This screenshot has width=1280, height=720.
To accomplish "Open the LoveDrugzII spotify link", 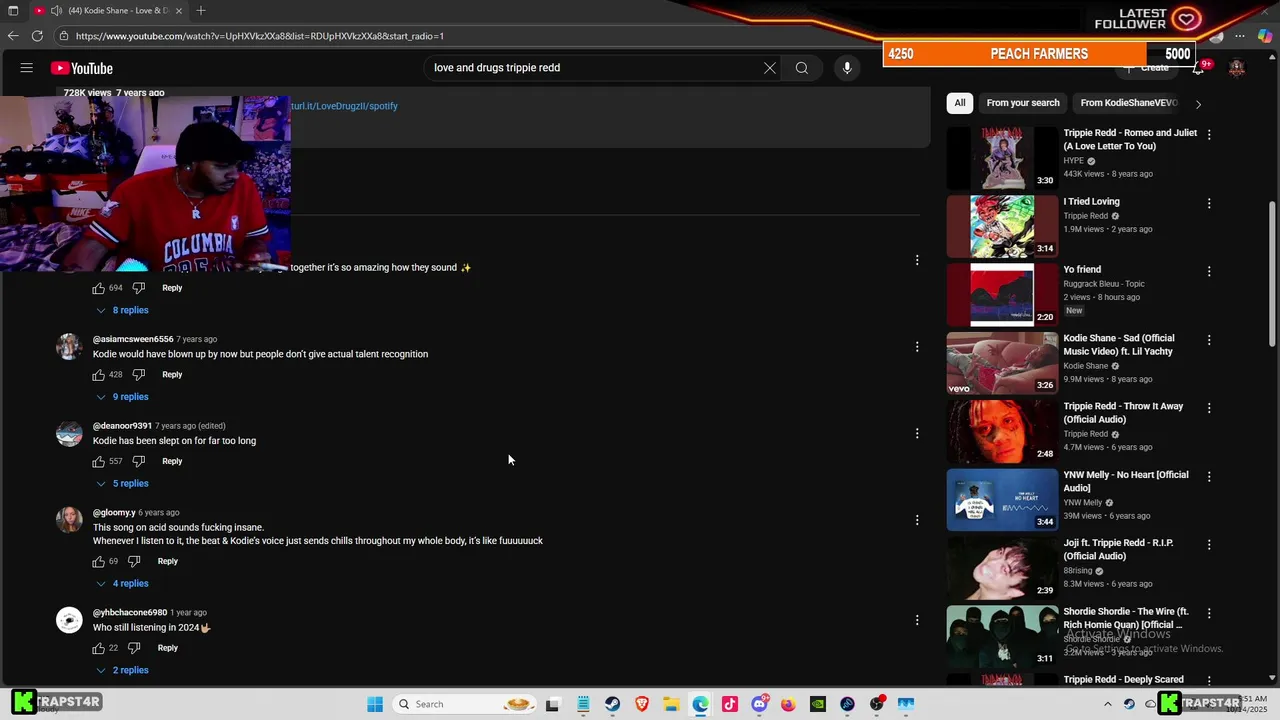I will coord(344,106).
